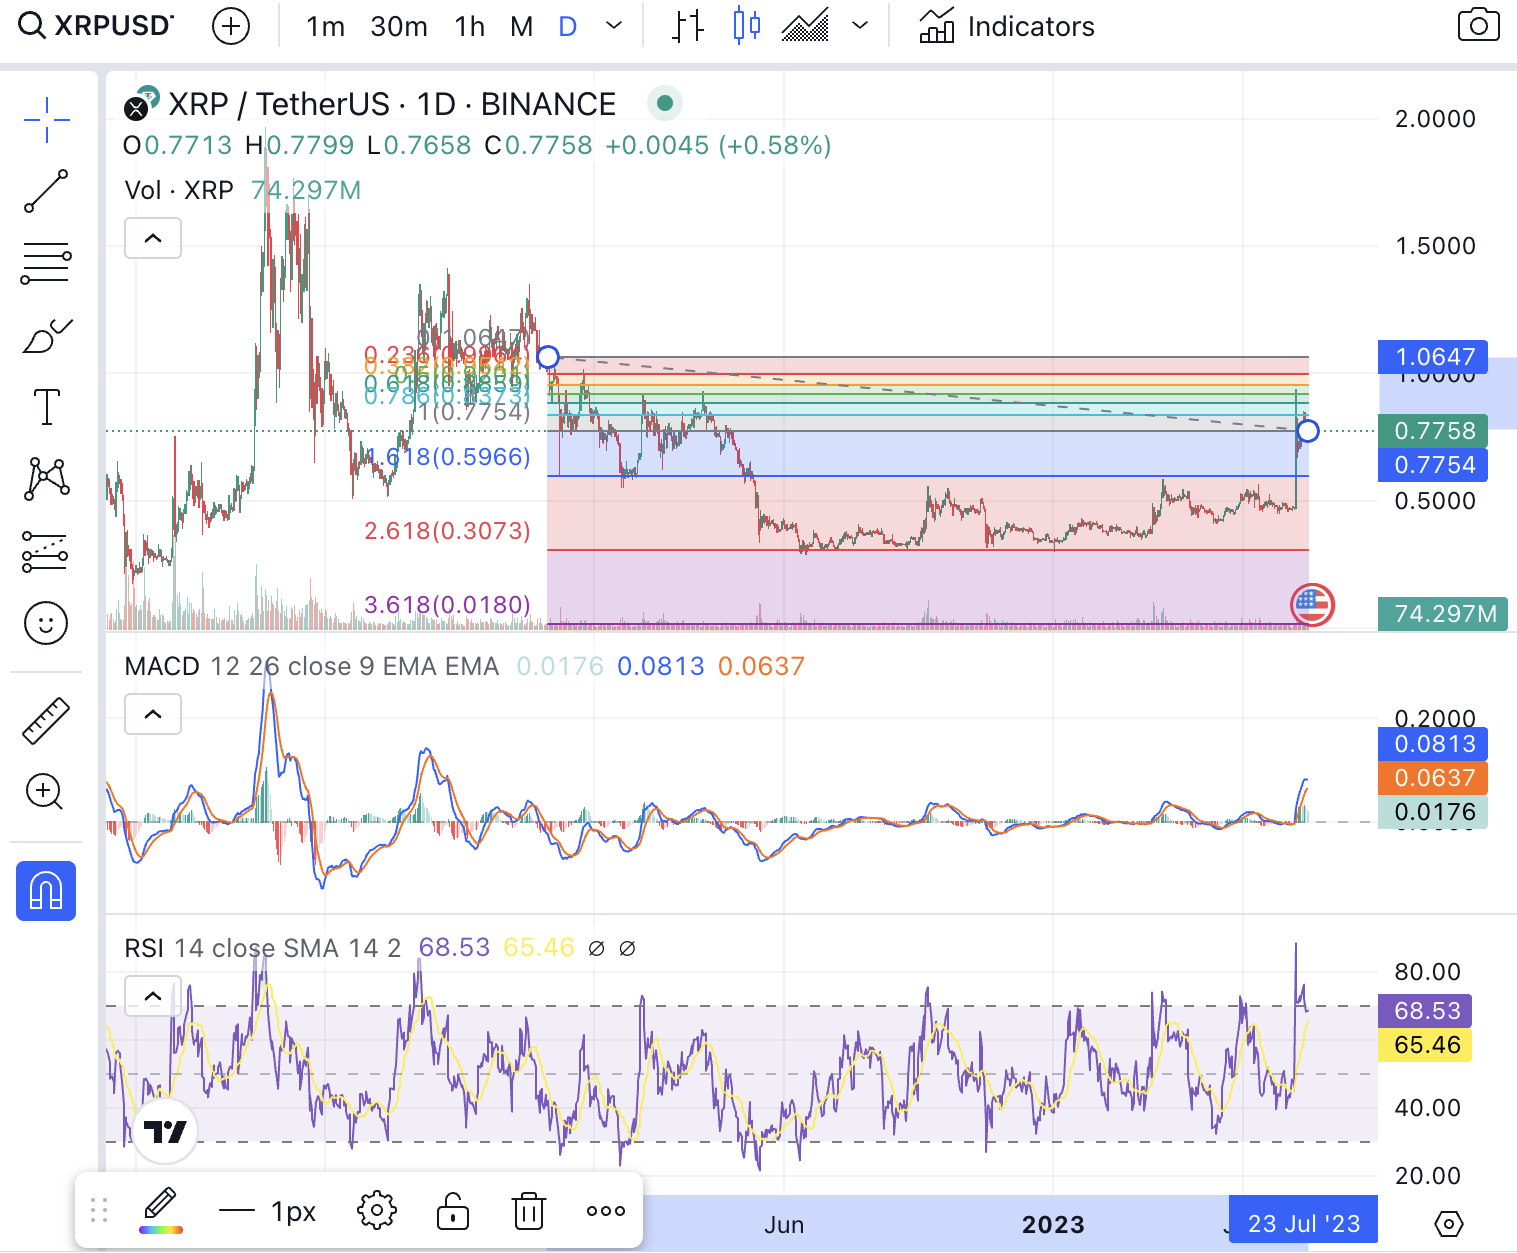Collapse the MACD indicator legend
The image size is (1517, 1253).
coord(153,714)
